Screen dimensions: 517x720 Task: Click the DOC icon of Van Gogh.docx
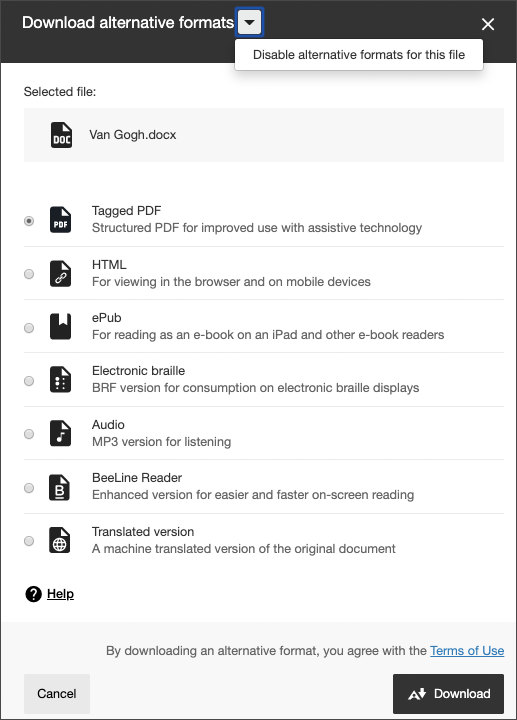[62, 135]
